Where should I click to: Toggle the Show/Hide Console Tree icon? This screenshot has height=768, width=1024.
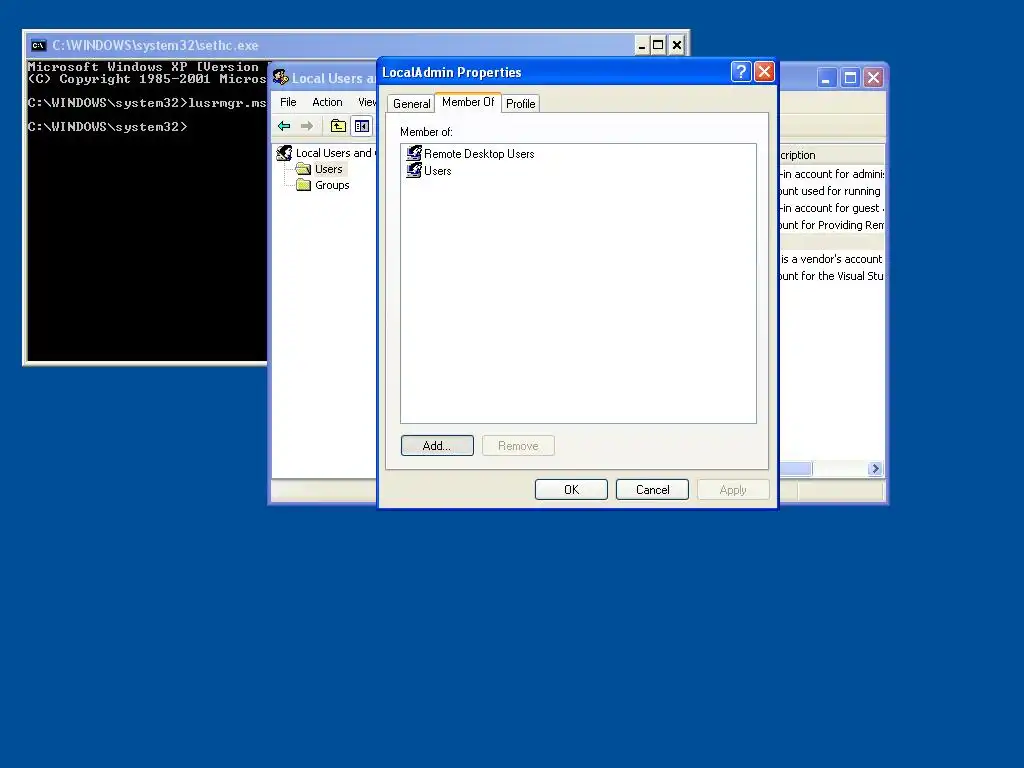362,126
